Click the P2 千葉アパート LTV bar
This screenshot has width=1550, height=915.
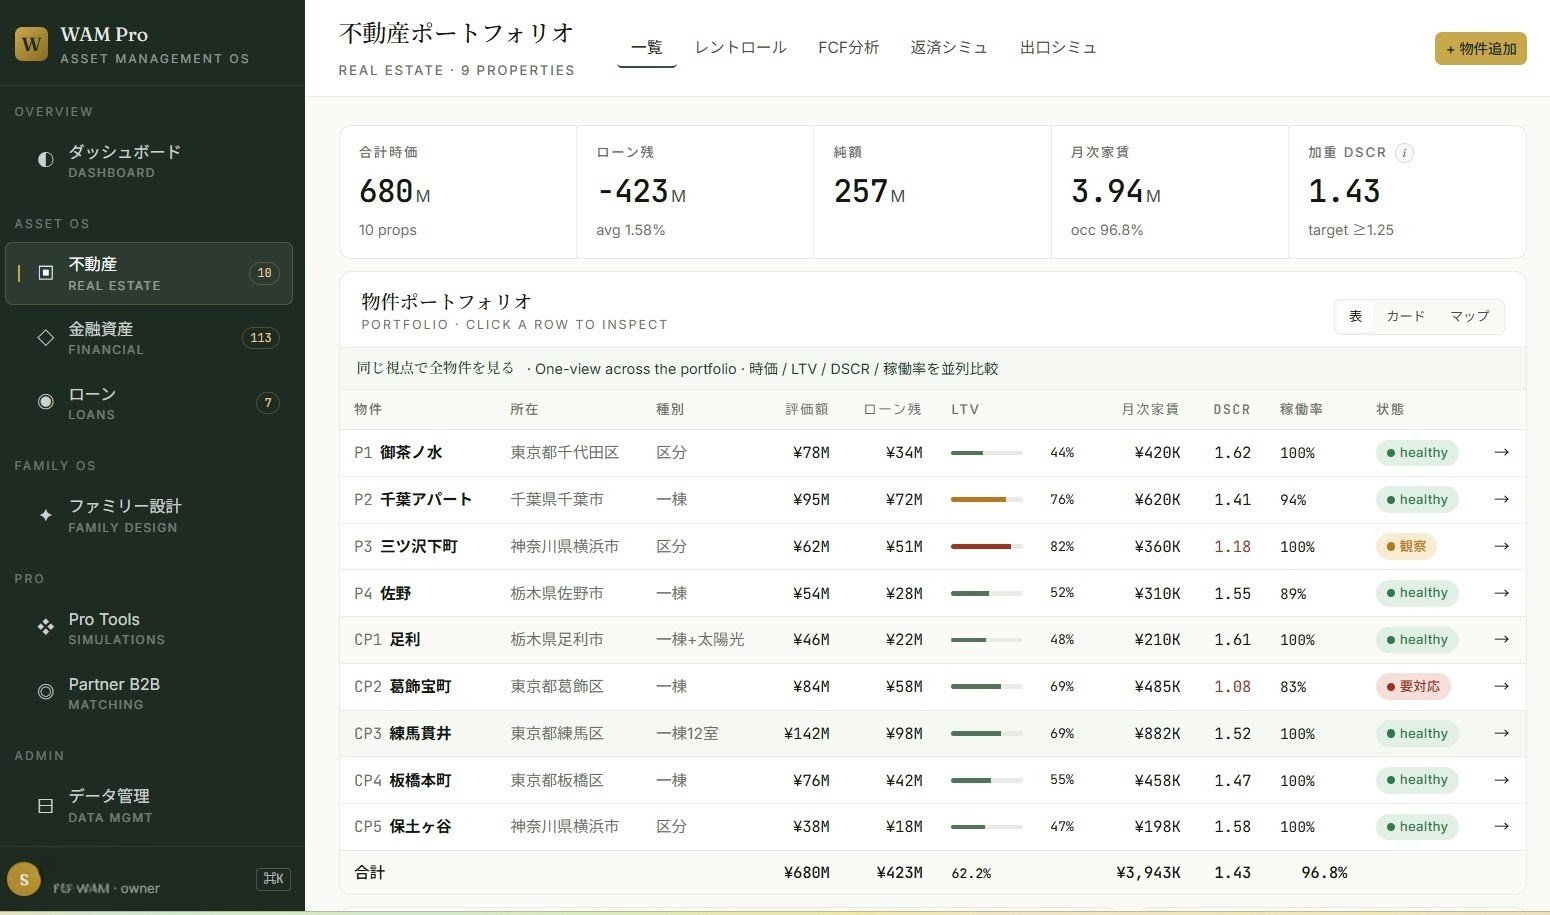[985, 499]
